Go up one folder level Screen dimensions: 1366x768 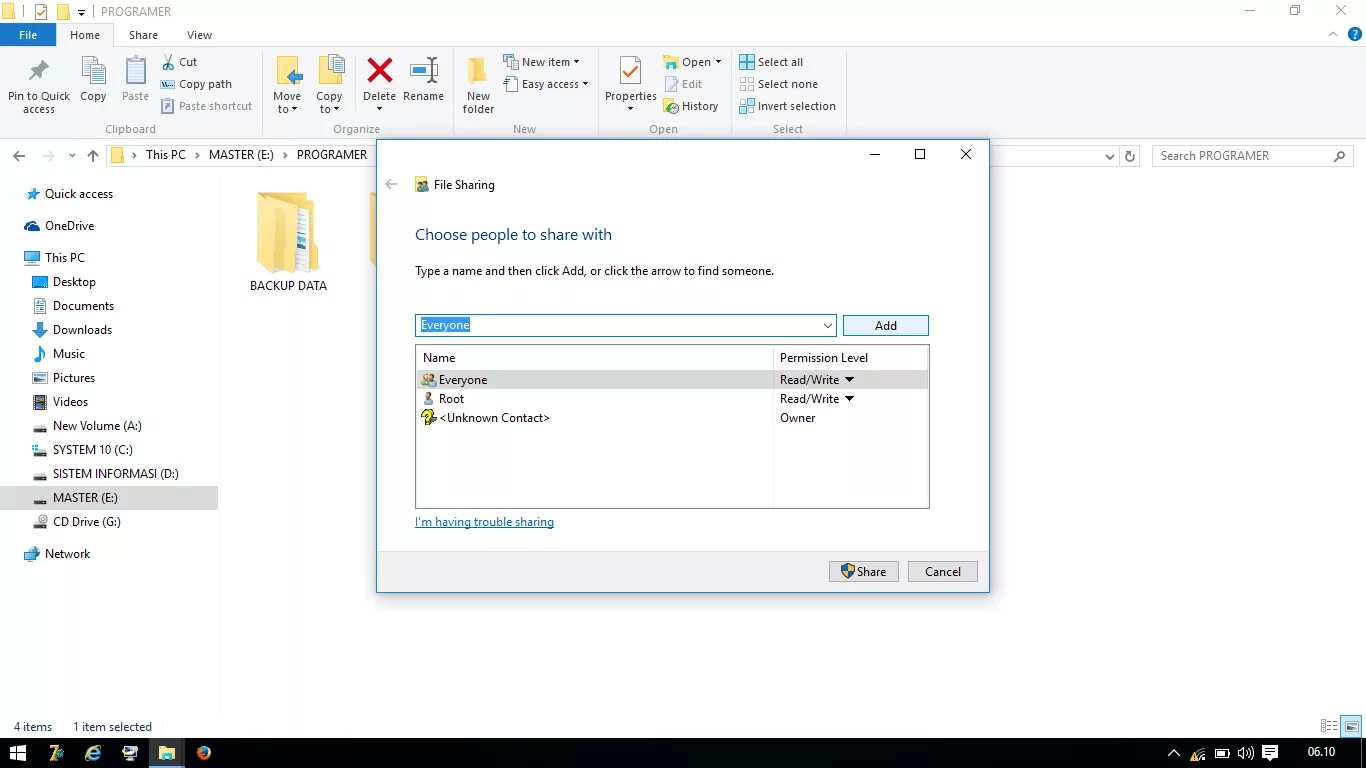[x=93, y=155]
